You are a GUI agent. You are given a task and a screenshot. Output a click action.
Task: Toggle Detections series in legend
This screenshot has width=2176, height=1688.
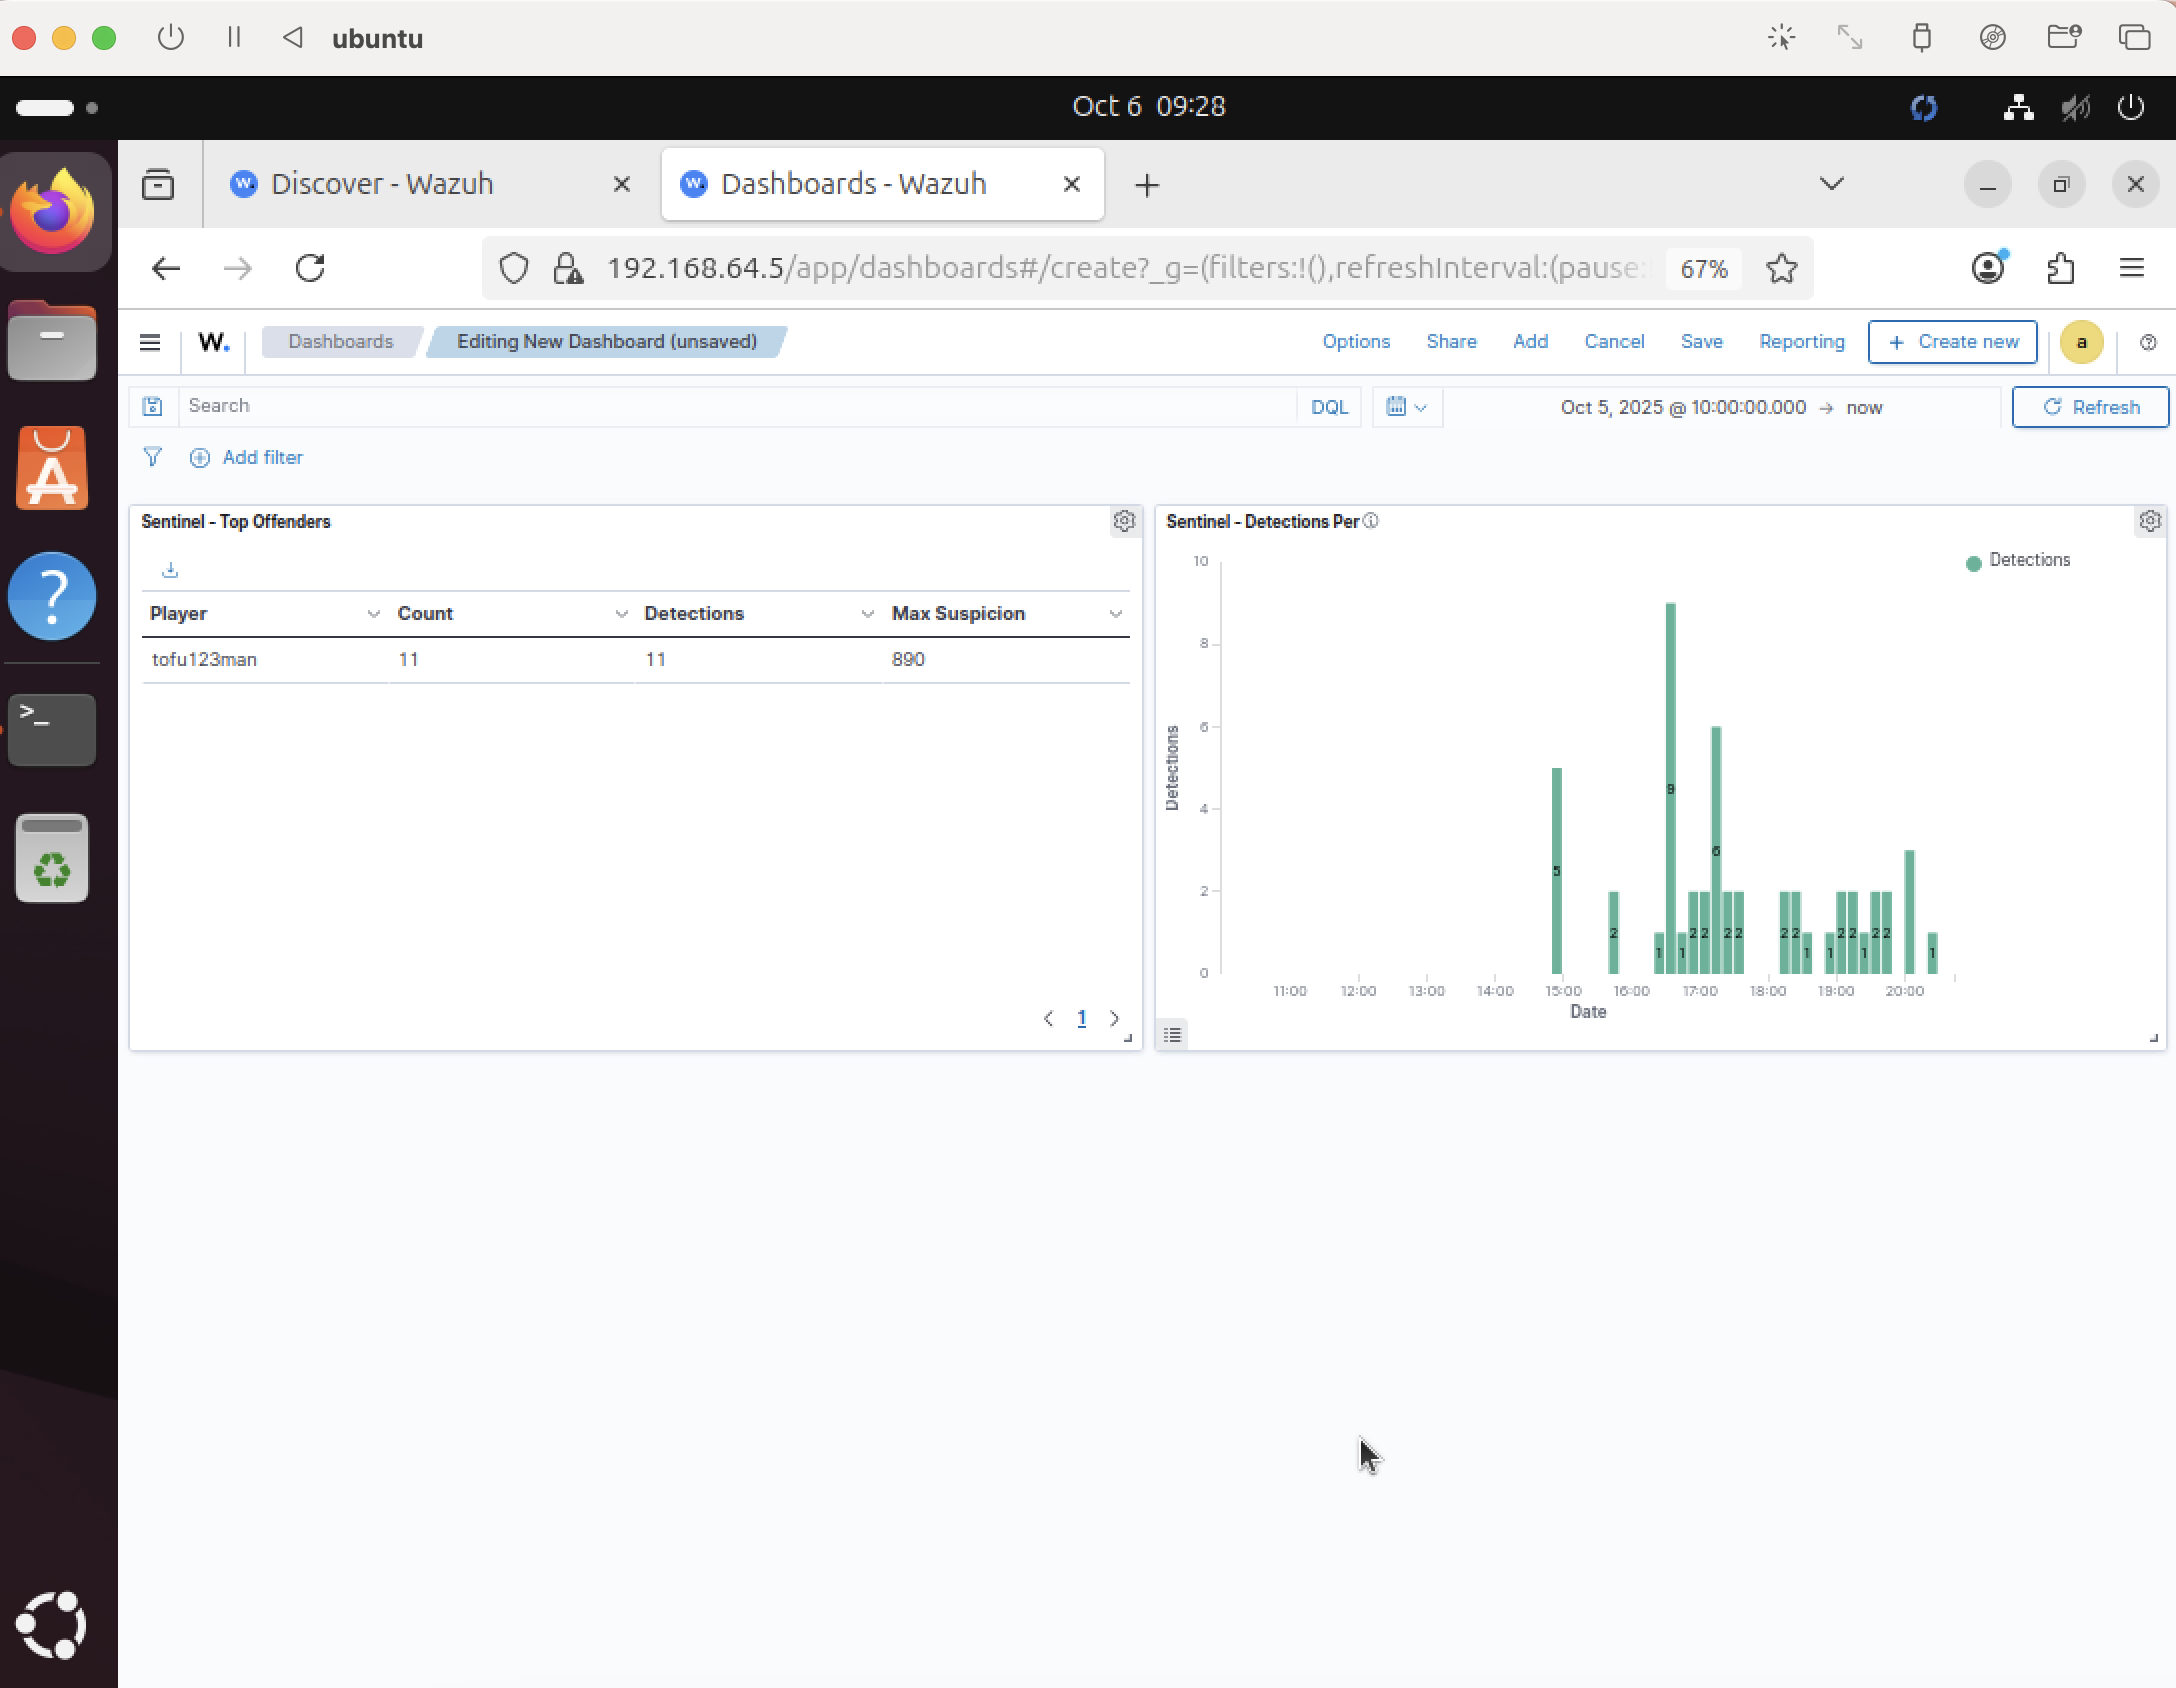coord(2029,560)
